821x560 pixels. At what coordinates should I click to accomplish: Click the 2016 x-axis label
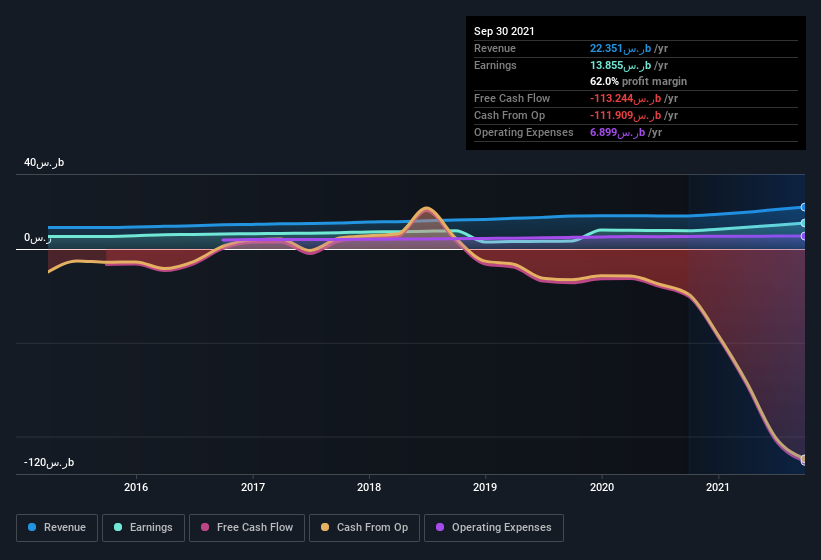coord(136,487)
